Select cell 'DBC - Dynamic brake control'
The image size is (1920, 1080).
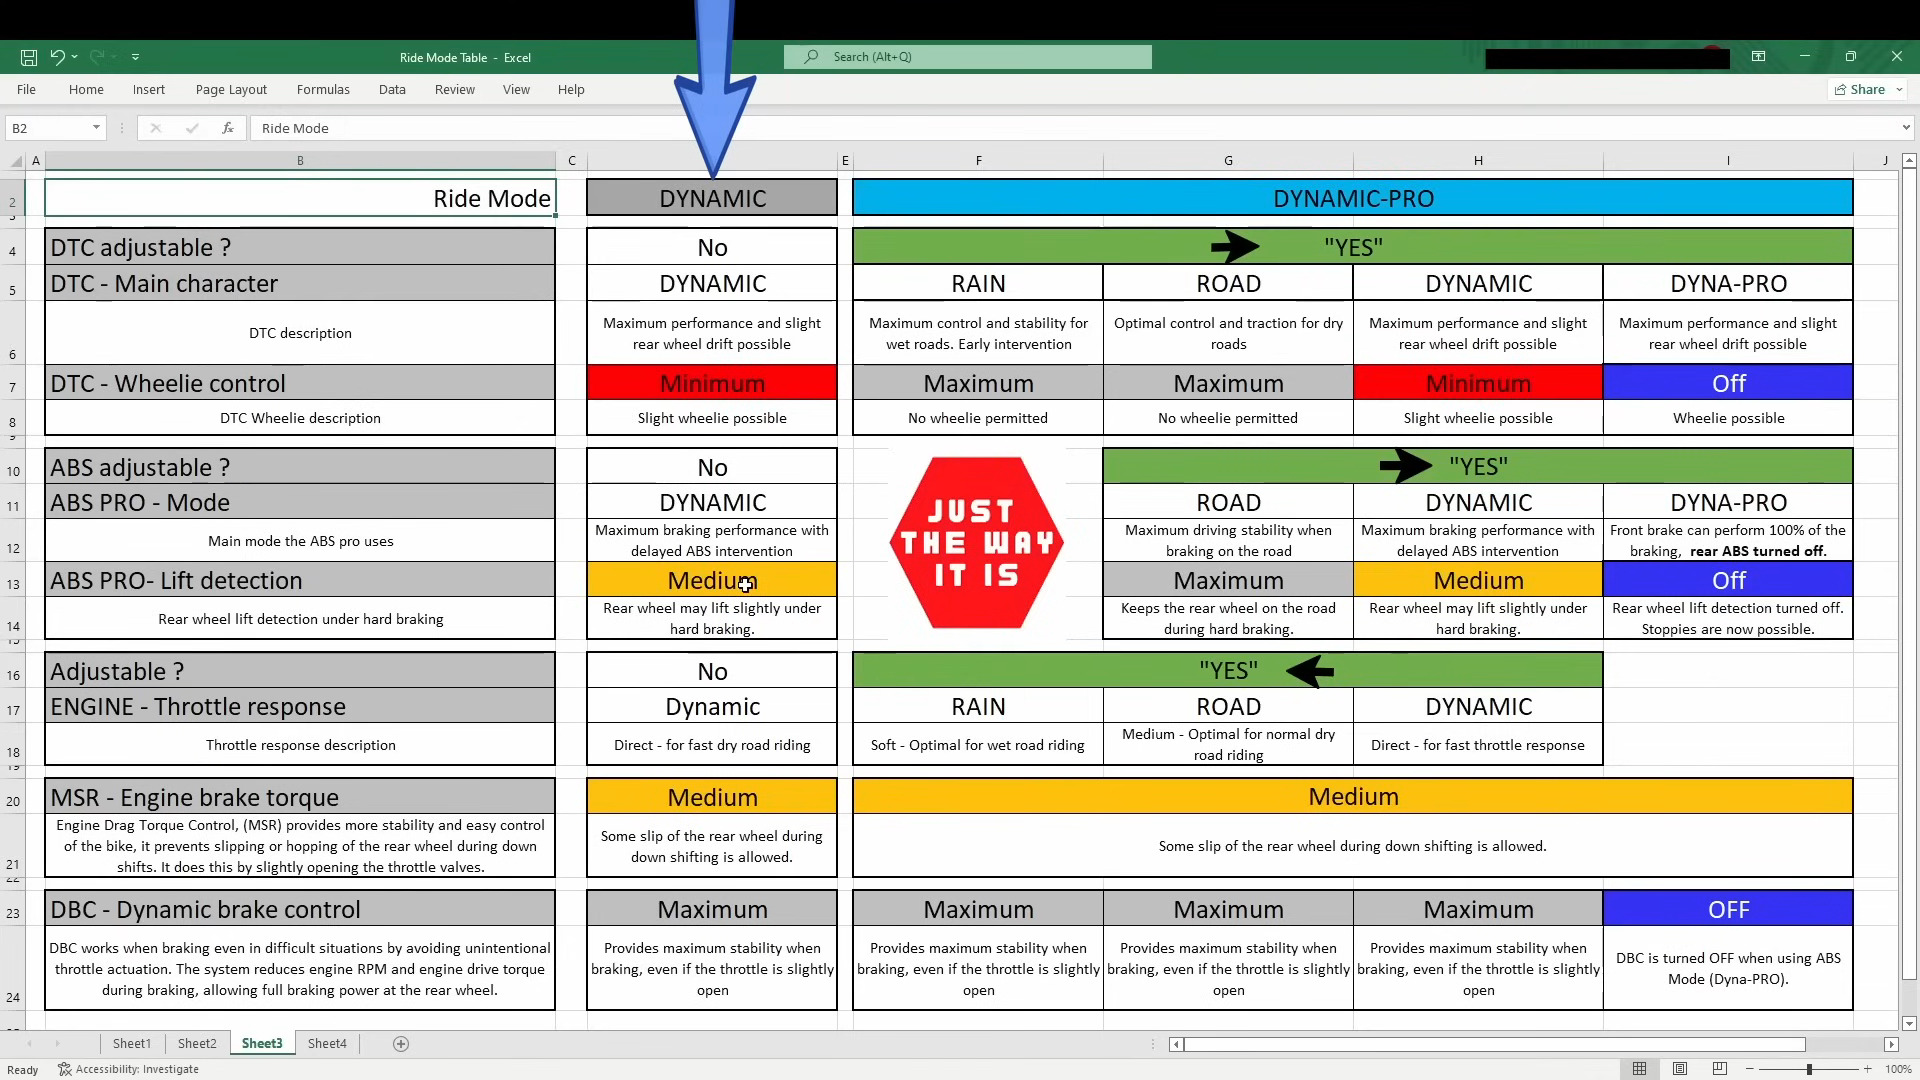tap(300, 909)
